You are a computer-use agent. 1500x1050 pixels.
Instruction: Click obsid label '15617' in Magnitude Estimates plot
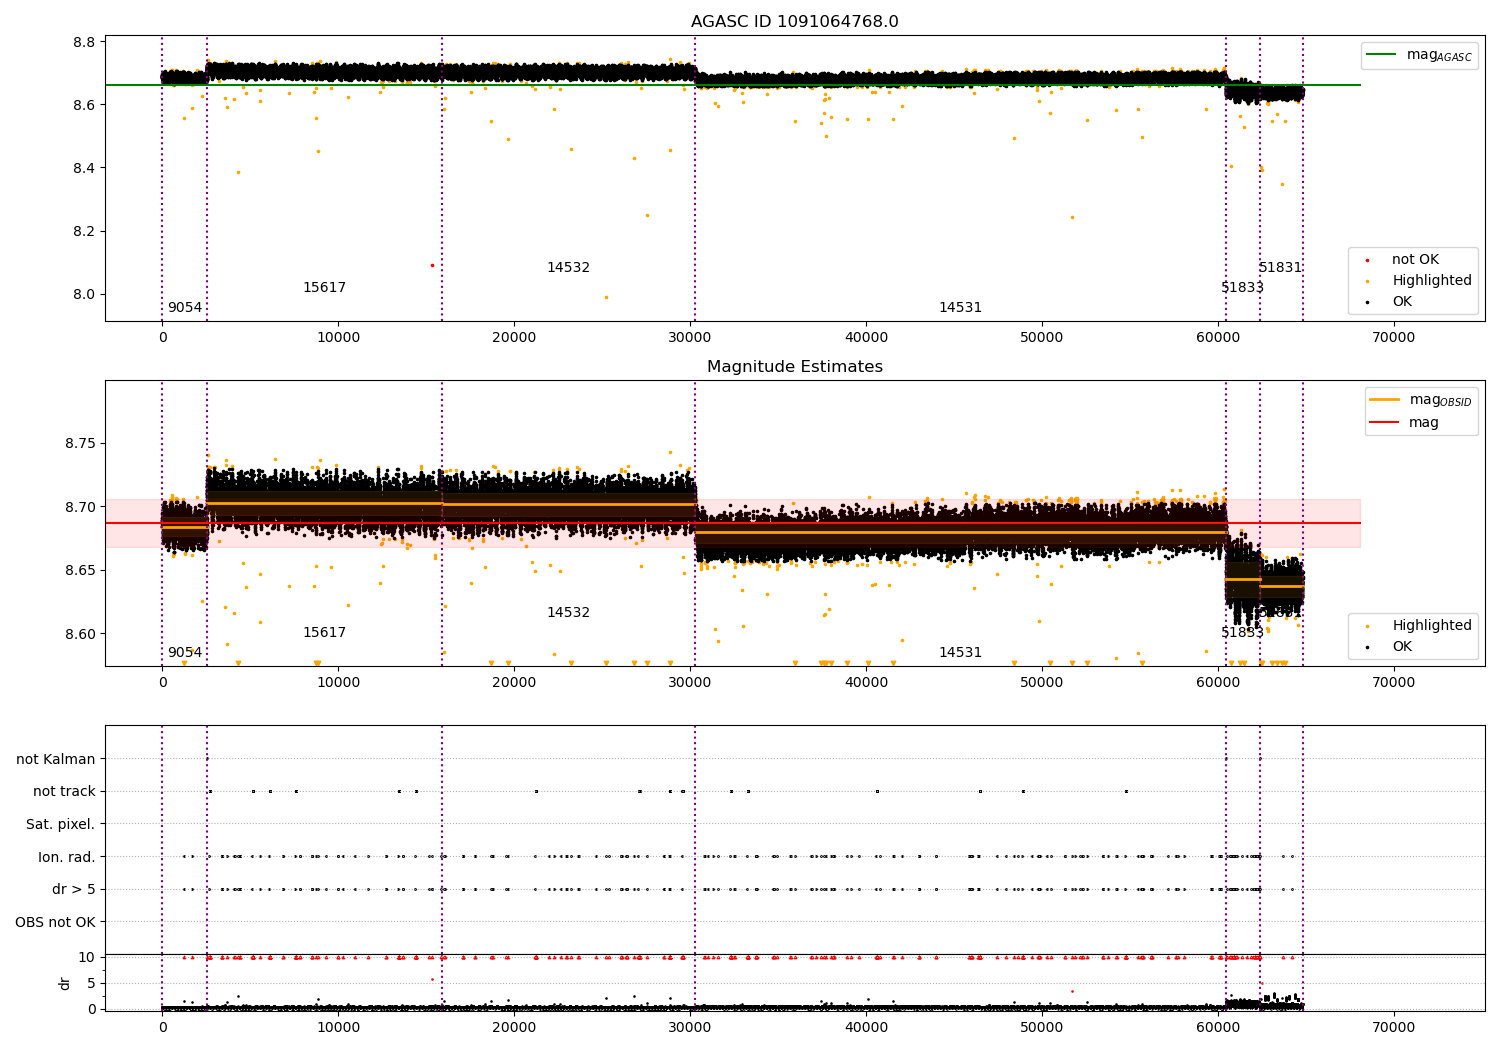(324, 632)
